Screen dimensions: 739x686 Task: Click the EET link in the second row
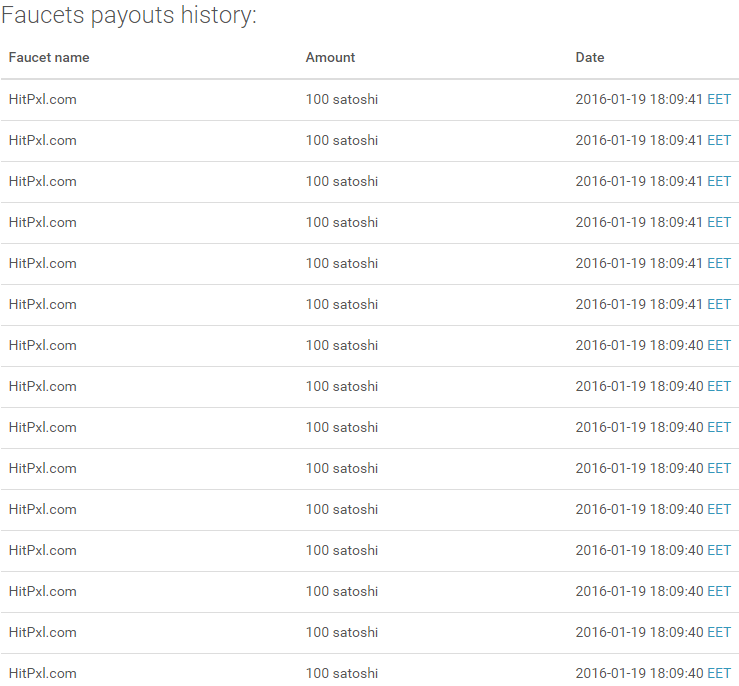point(719,140)
